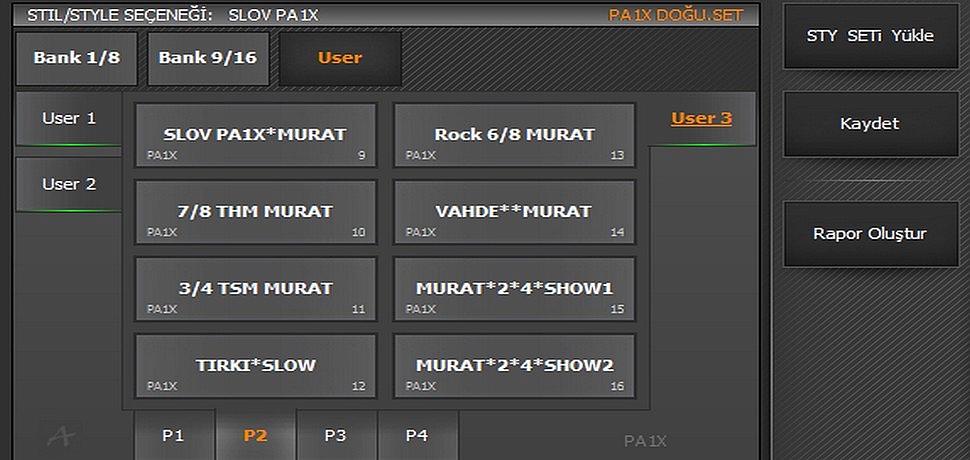Open the Bank 9/16 tab
970x460 pixels.
pyautogui.click(x=207, y=58)
